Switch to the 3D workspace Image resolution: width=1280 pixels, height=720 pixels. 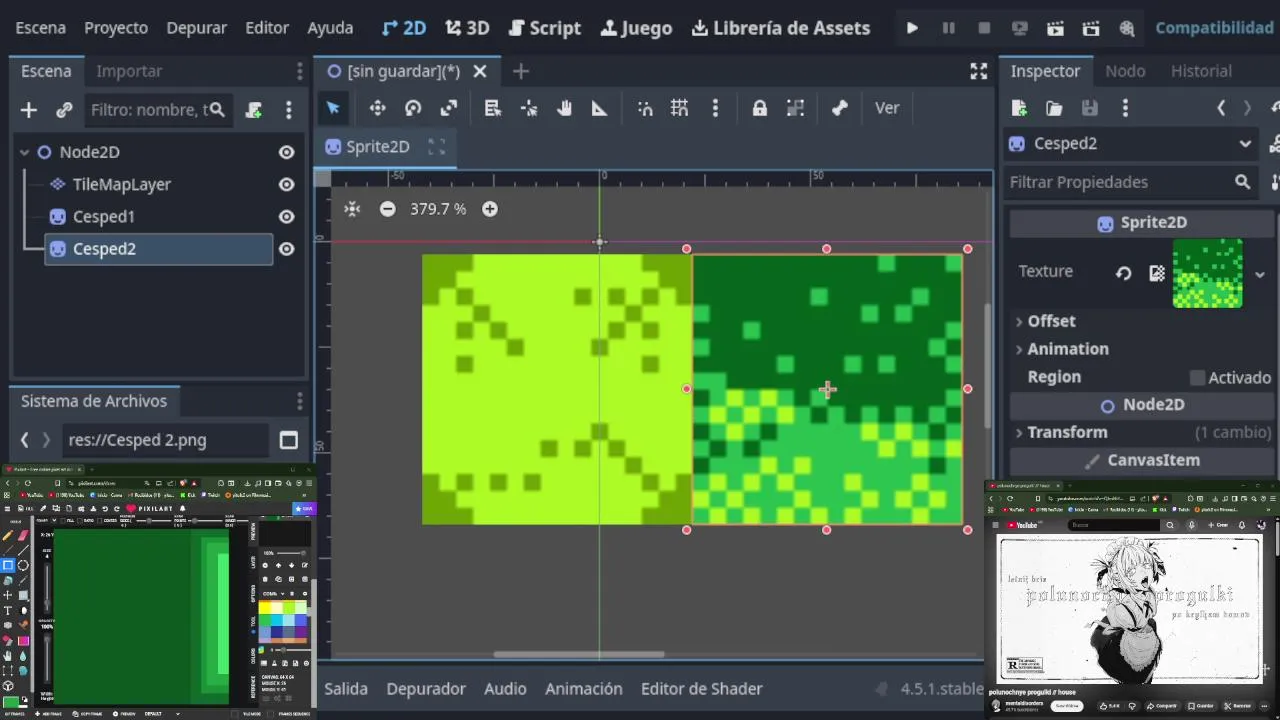[x=467, y=28]
